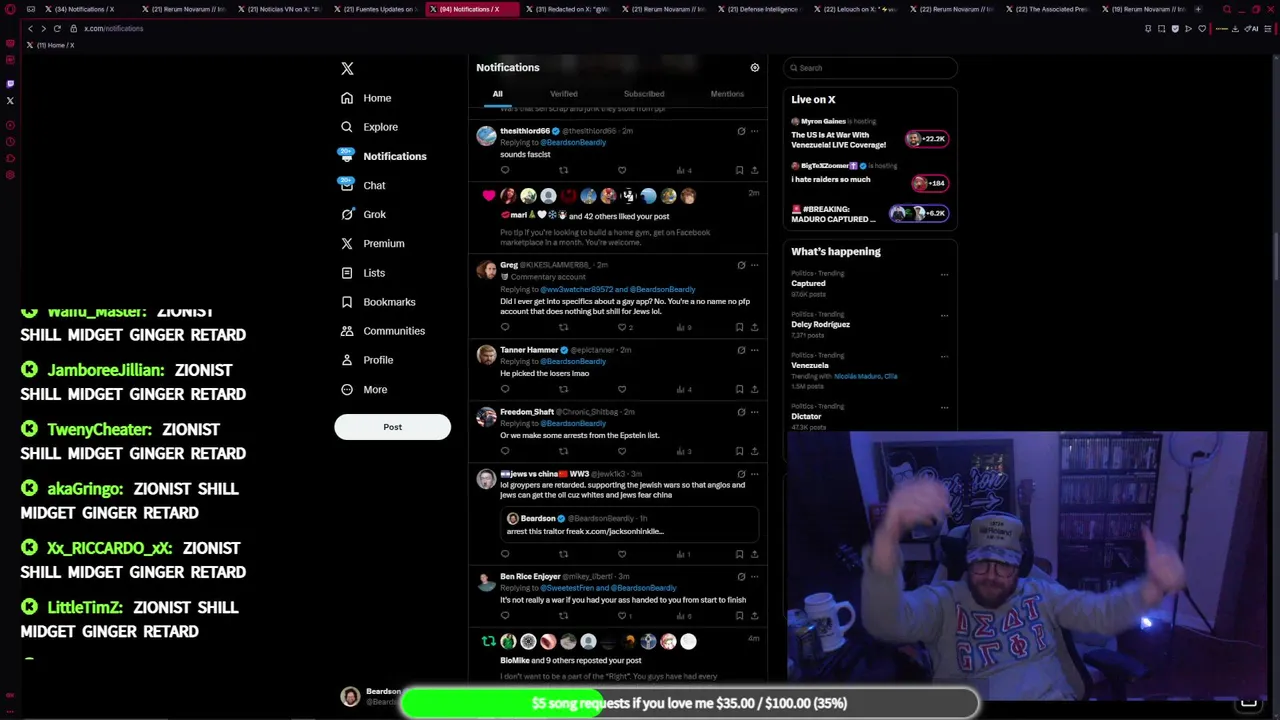Bookmark Freedom_Shaft's post
The width and height of the screenshot is (1280, 720).
(739, 451)
